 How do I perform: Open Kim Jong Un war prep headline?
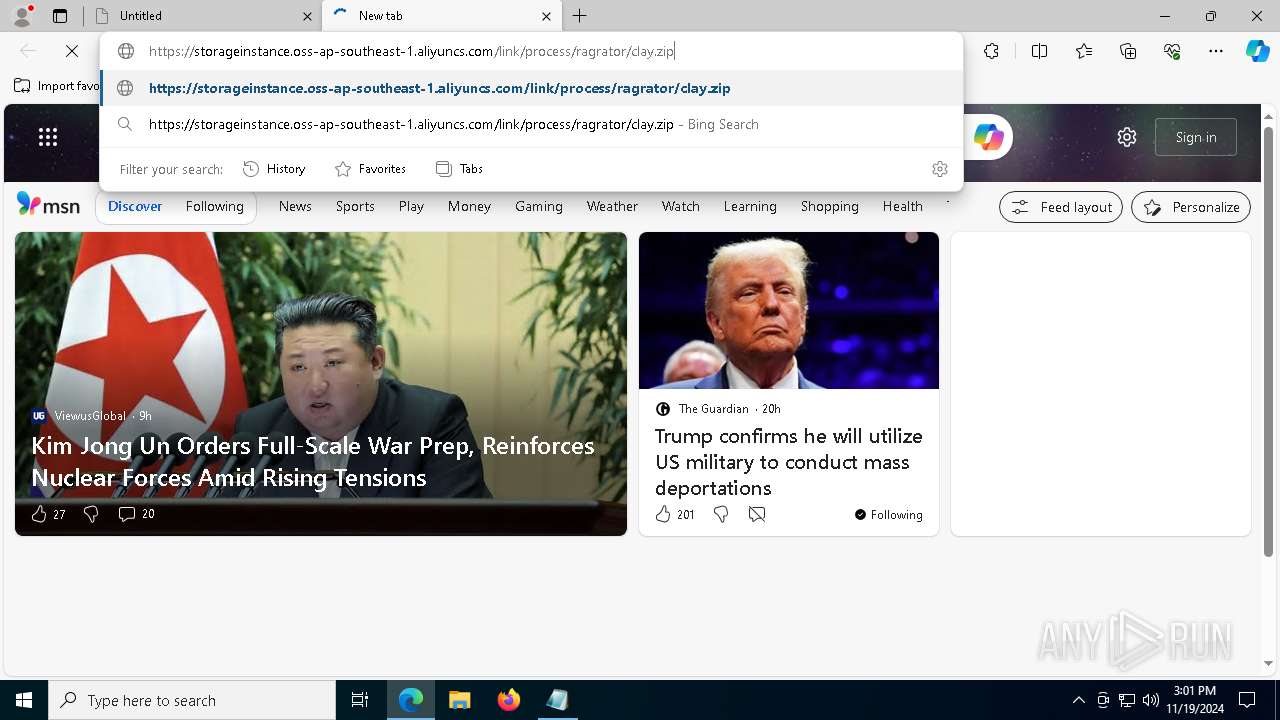point(313,461)
